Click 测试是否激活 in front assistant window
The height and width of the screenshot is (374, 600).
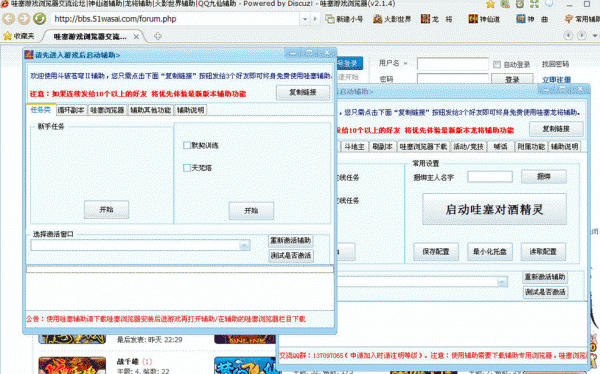290,256
